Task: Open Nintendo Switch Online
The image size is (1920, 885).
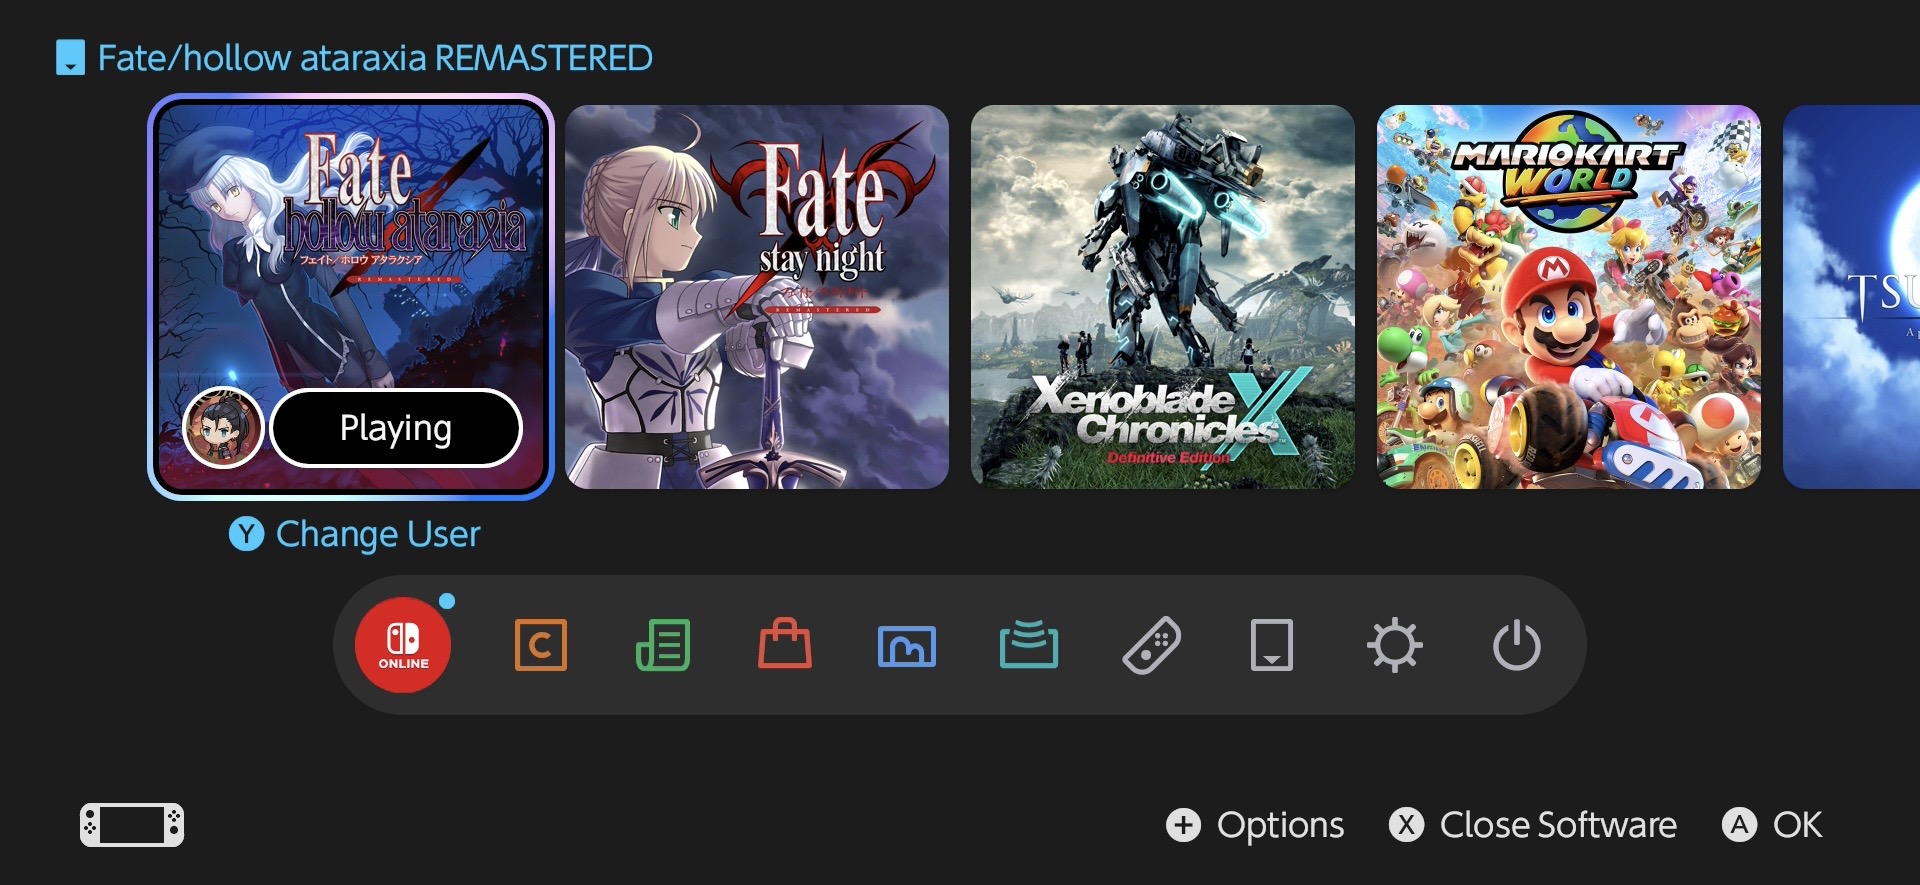Action: [x=403, y=645]
